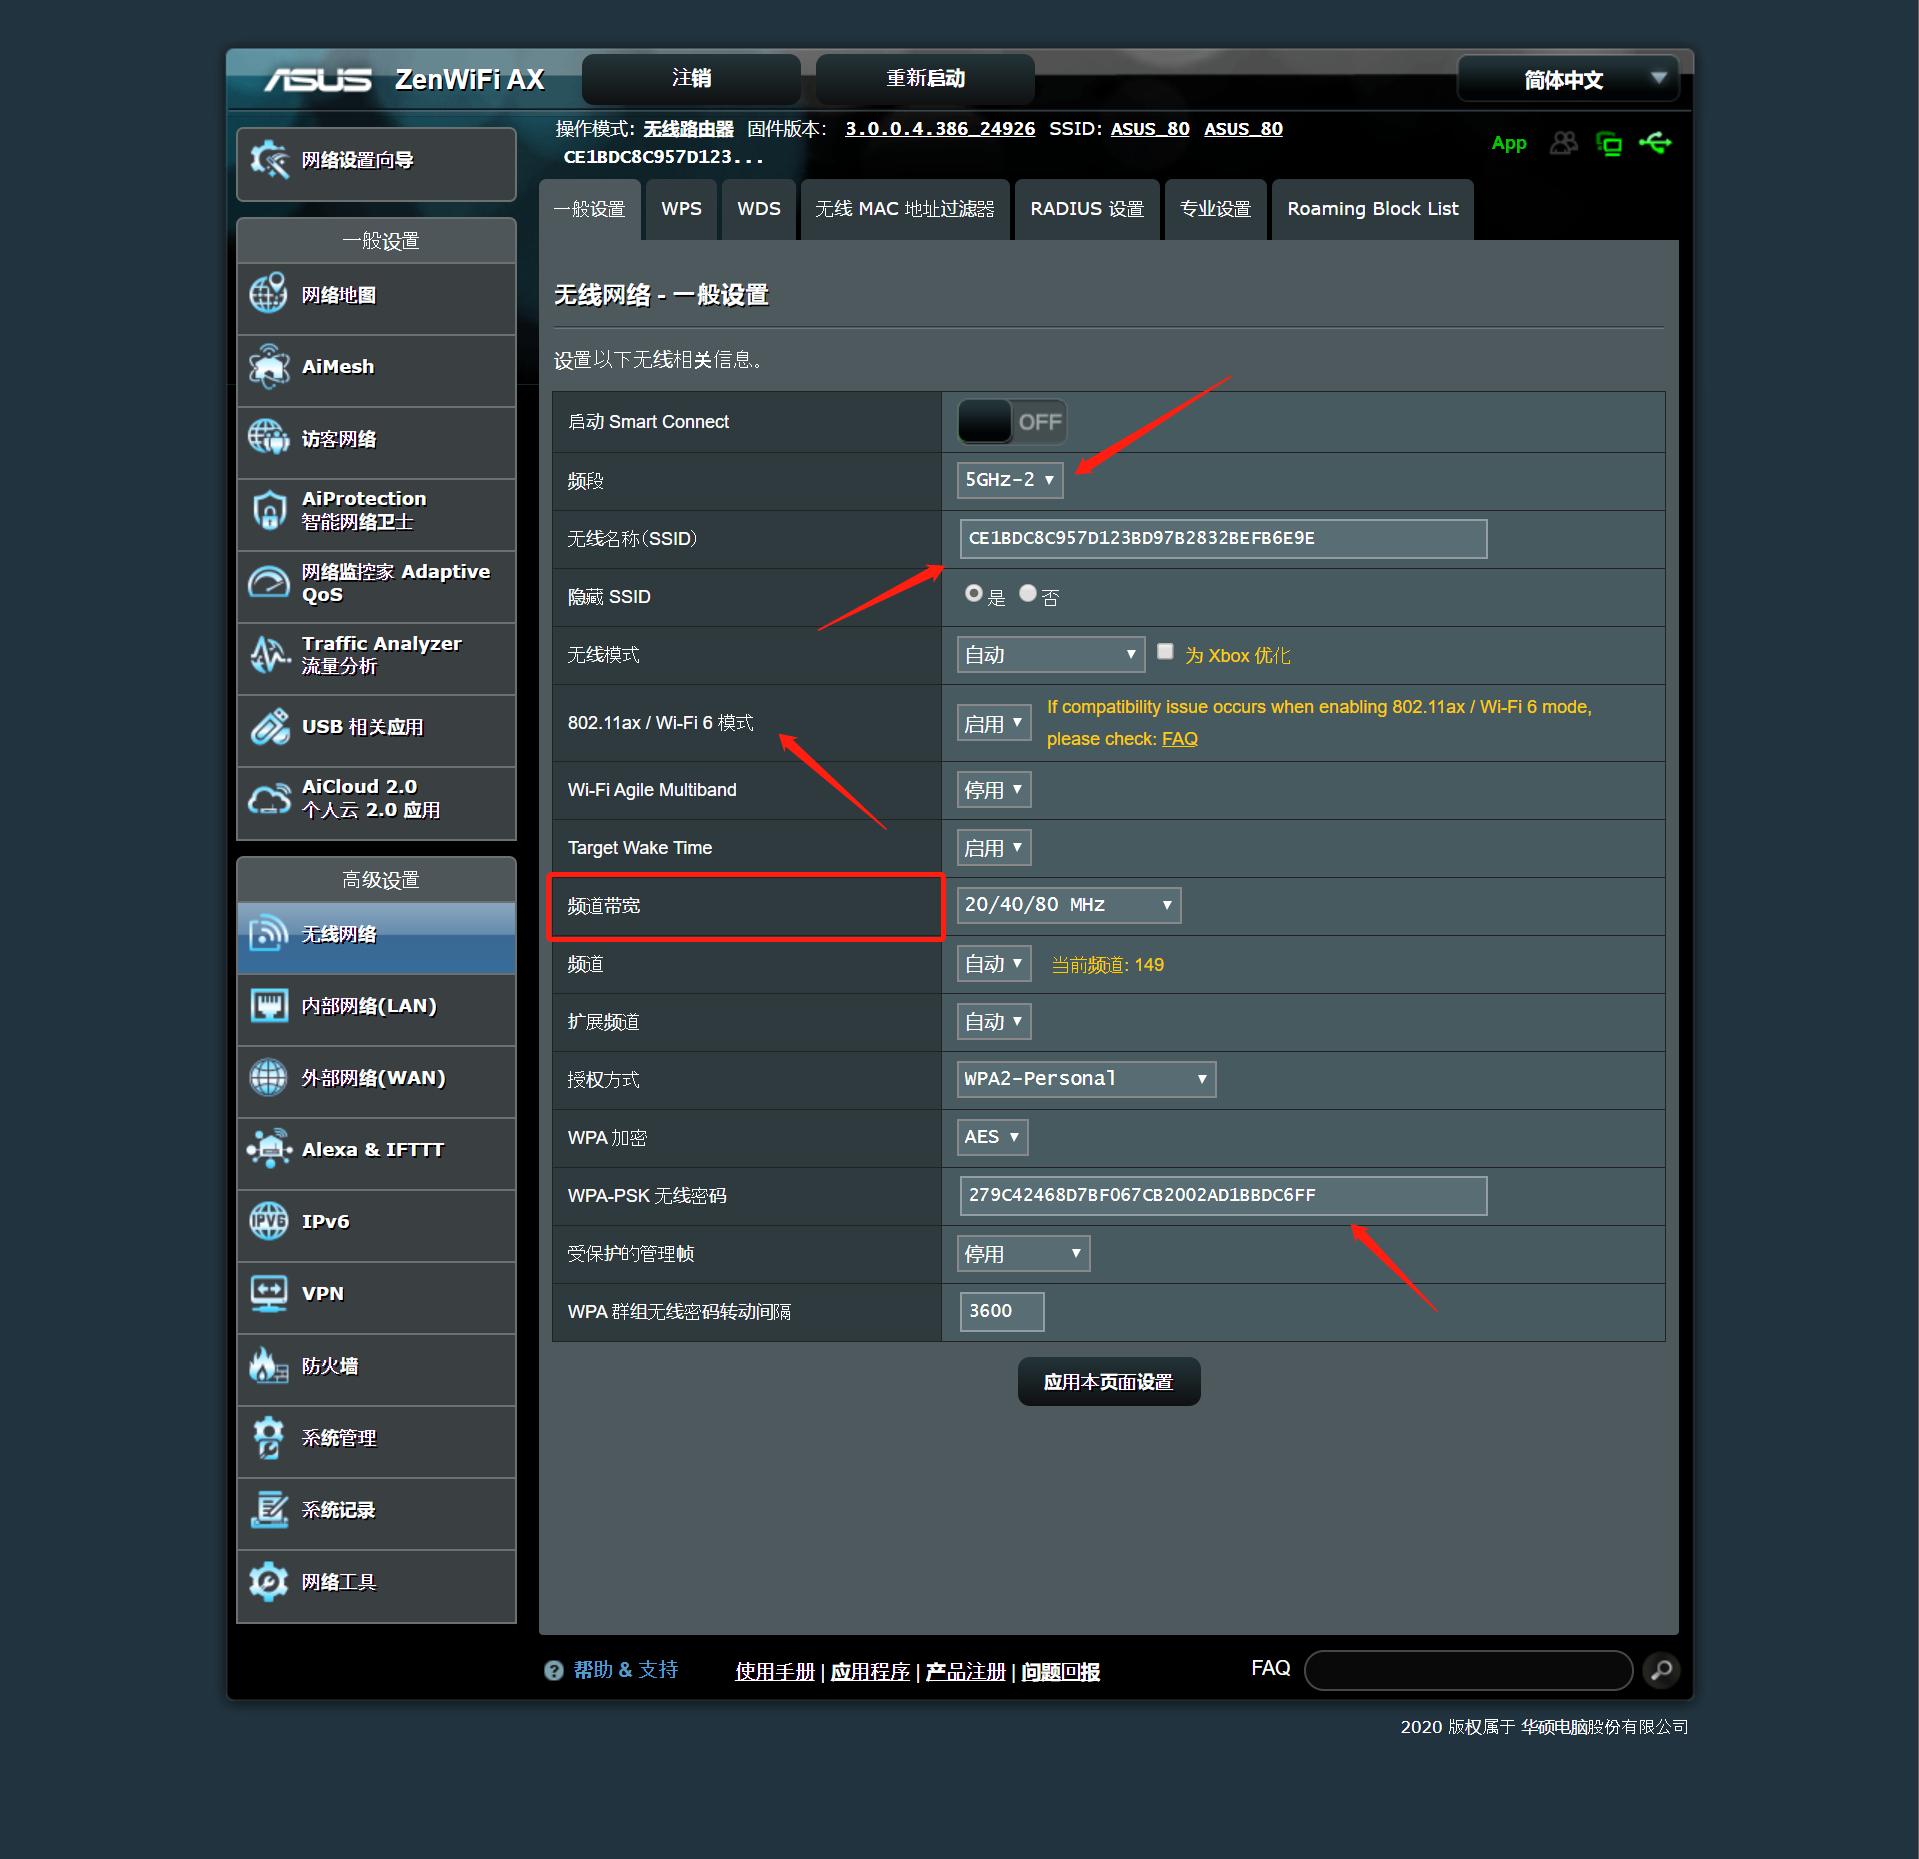This screenshot has width=1919, height=1859.
Task: Open Traffic Analyzer icon in sidebar
Action: (x=268, y=655)
